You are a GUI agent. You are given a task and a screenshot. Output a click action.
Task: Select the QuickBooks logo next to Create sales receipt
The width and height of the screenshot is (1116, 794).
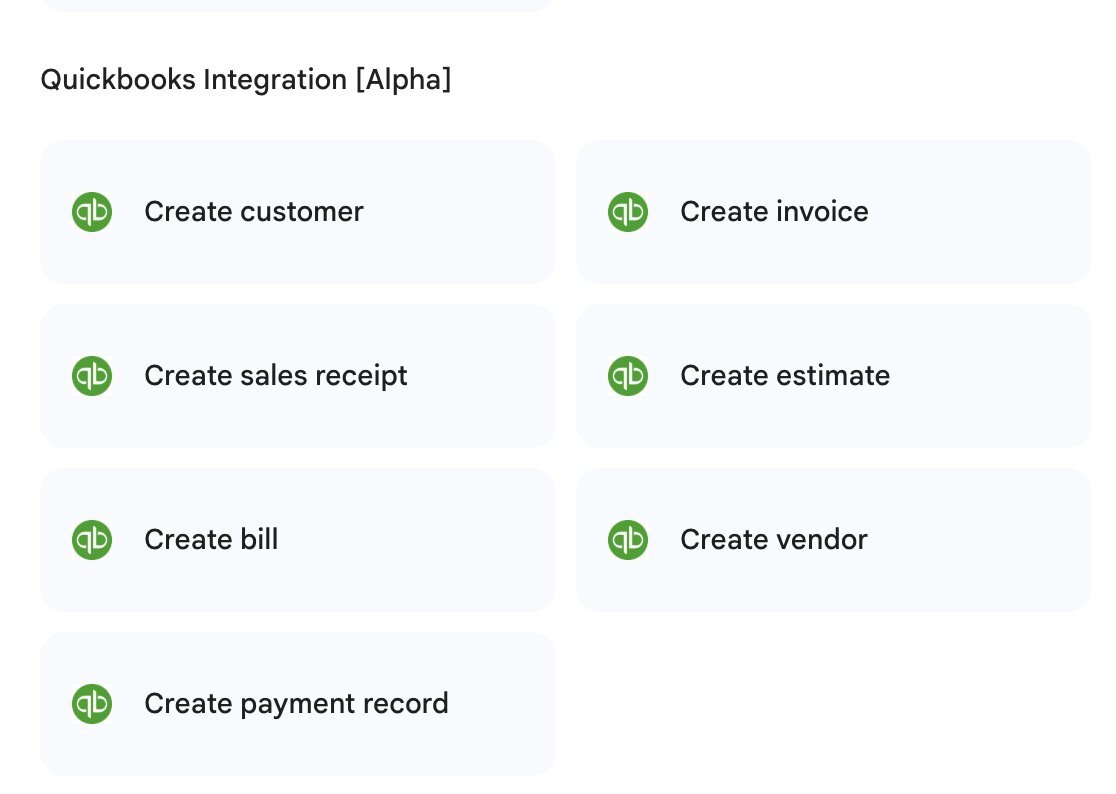tap(92, 376)
